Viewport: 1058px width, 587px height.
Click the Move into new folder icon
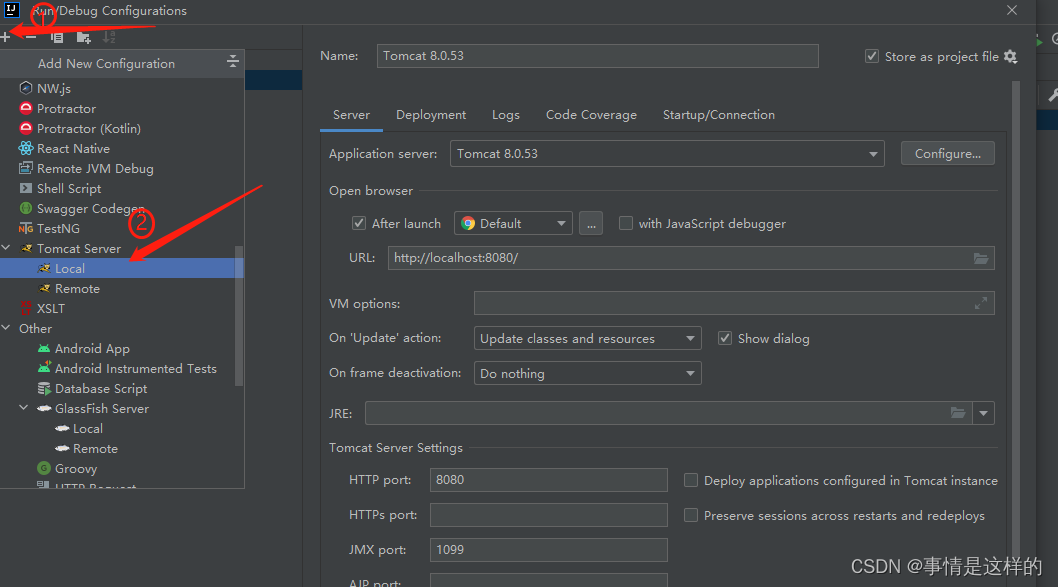click(x=84, y=38)
